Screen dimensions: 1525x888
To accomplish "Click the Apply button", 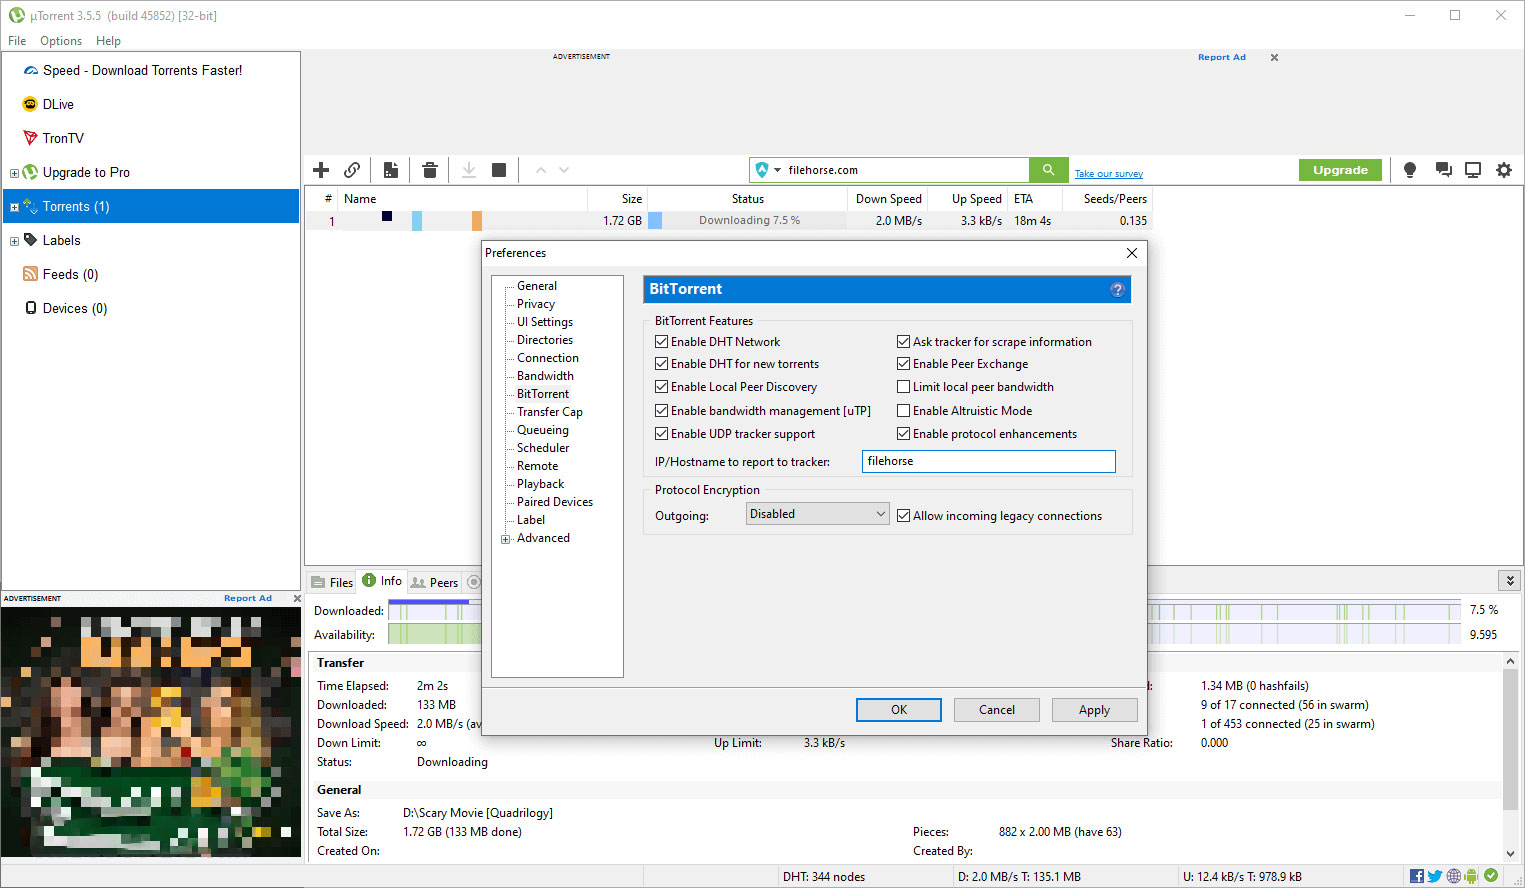I will (1094, 710).
